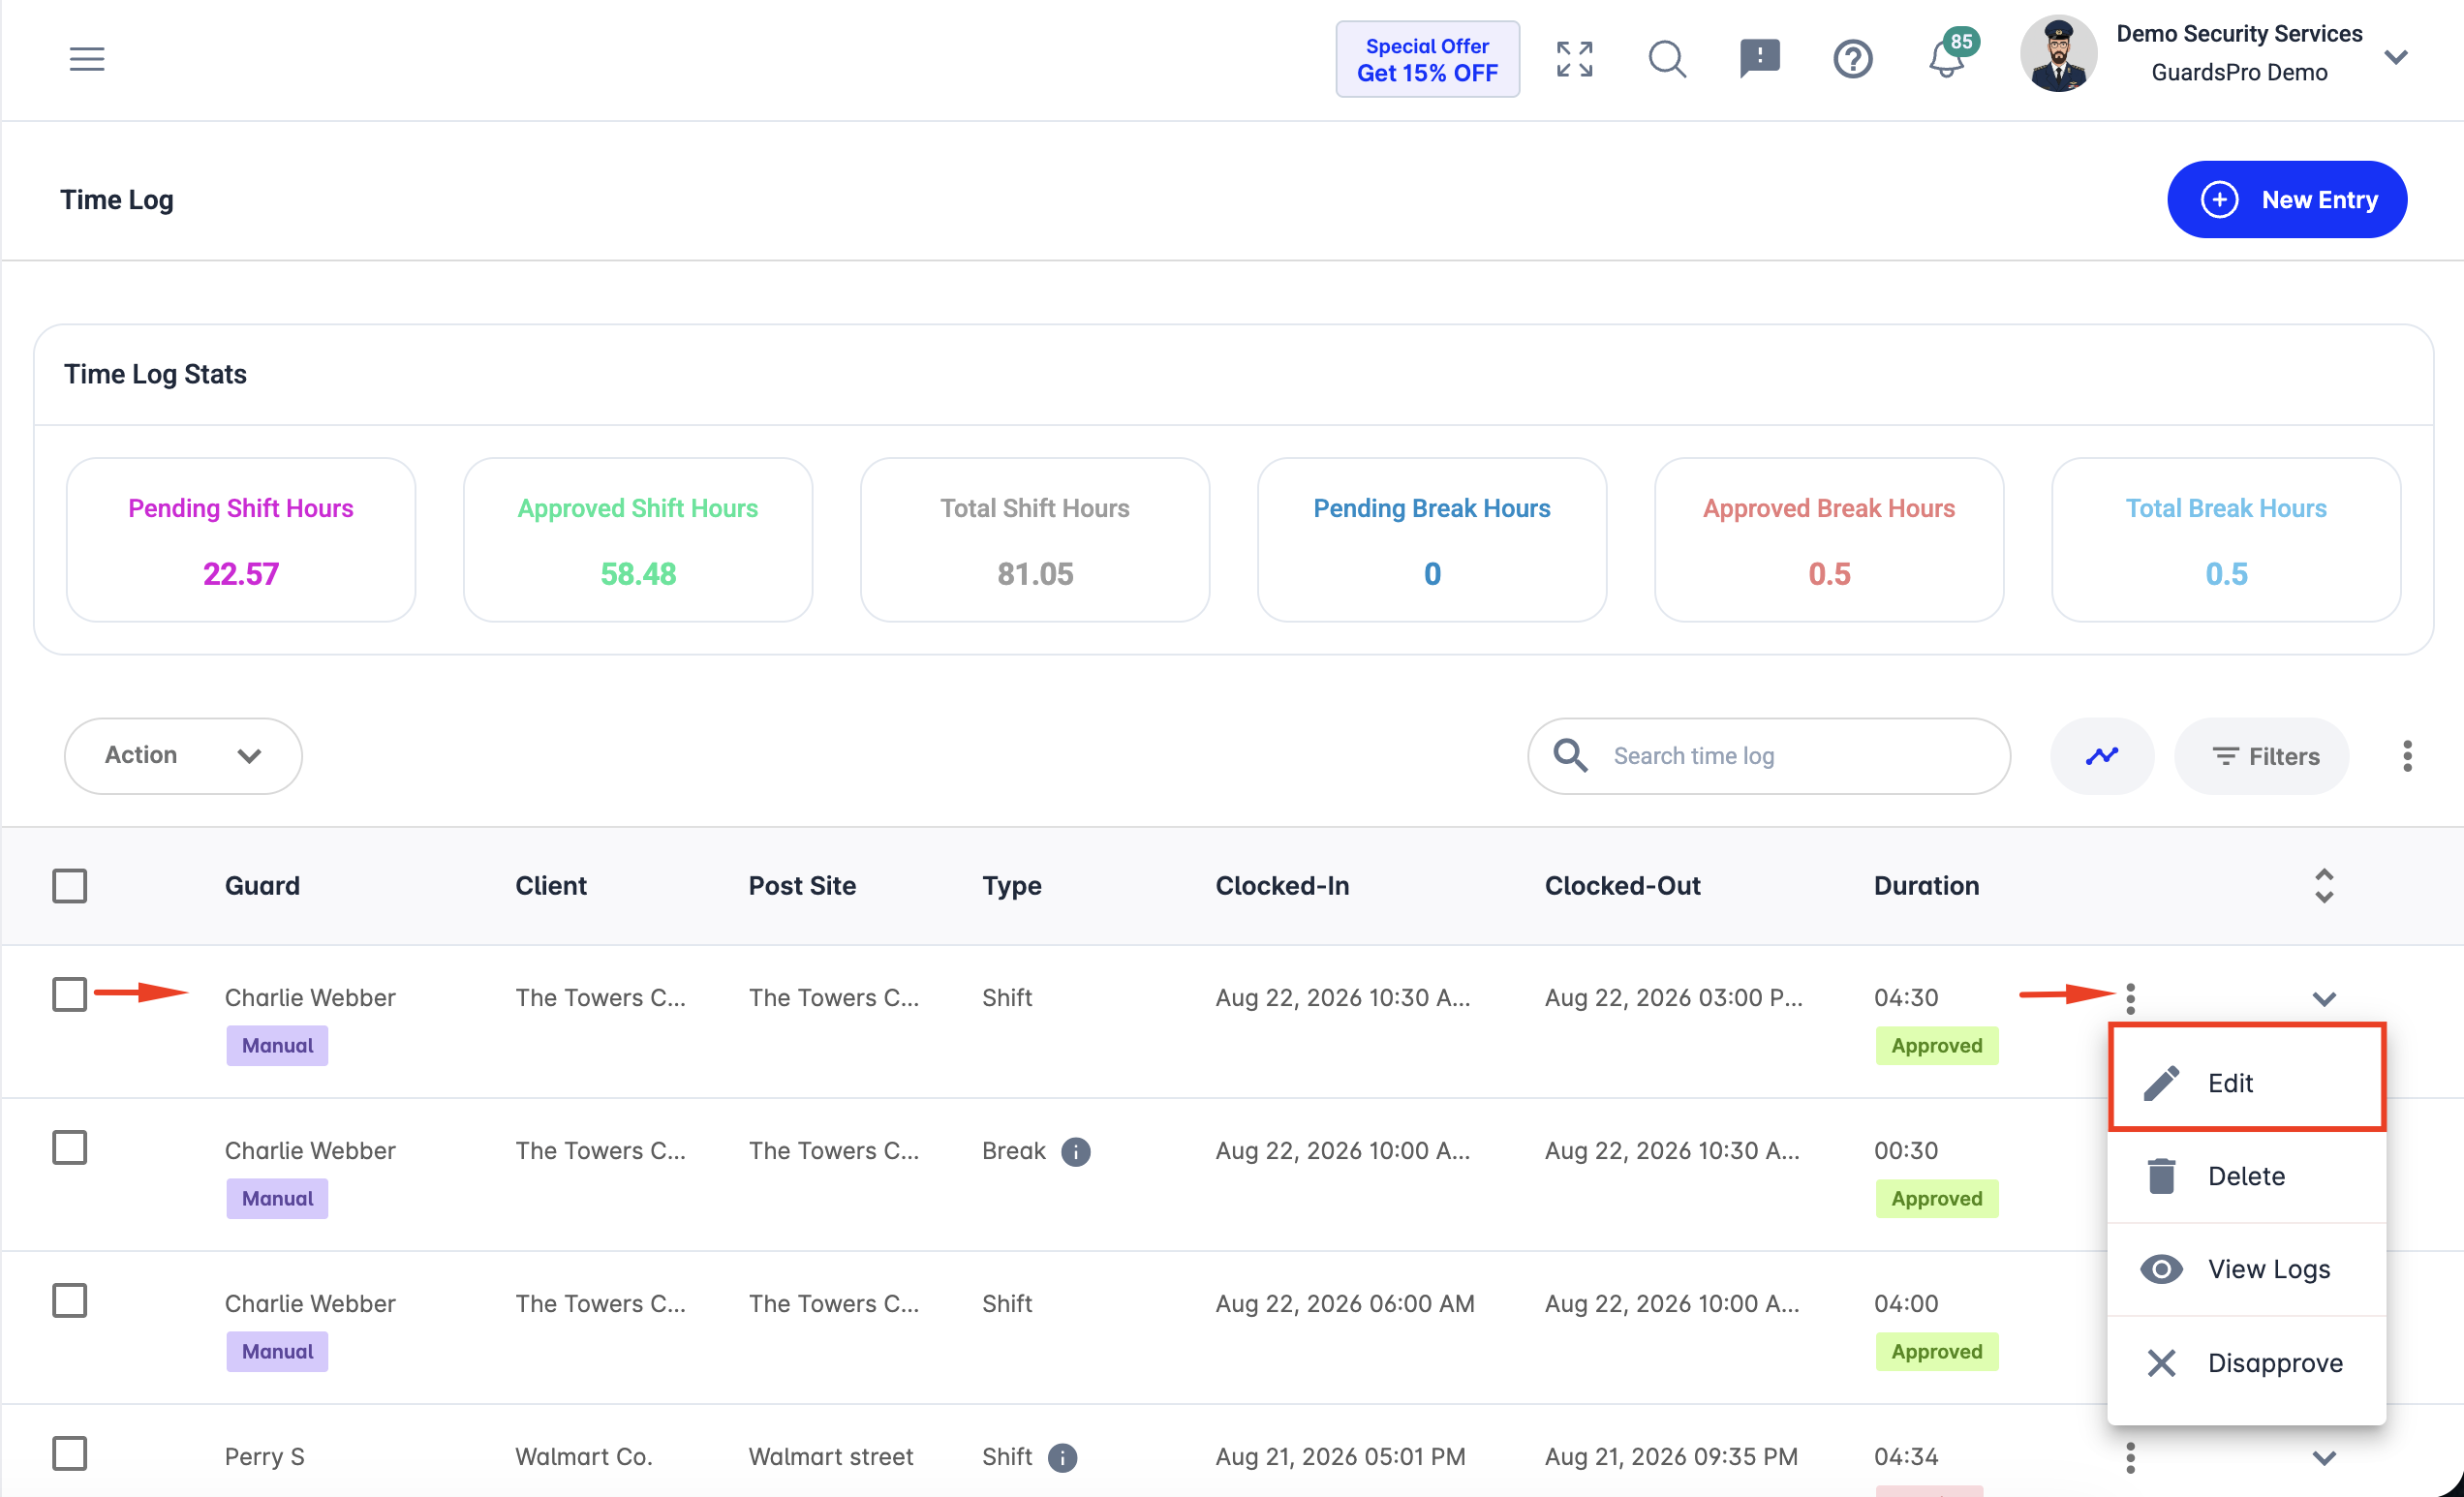Open the Filters button
The height and width of the screenshot is (1497, 2464).
2261,756
